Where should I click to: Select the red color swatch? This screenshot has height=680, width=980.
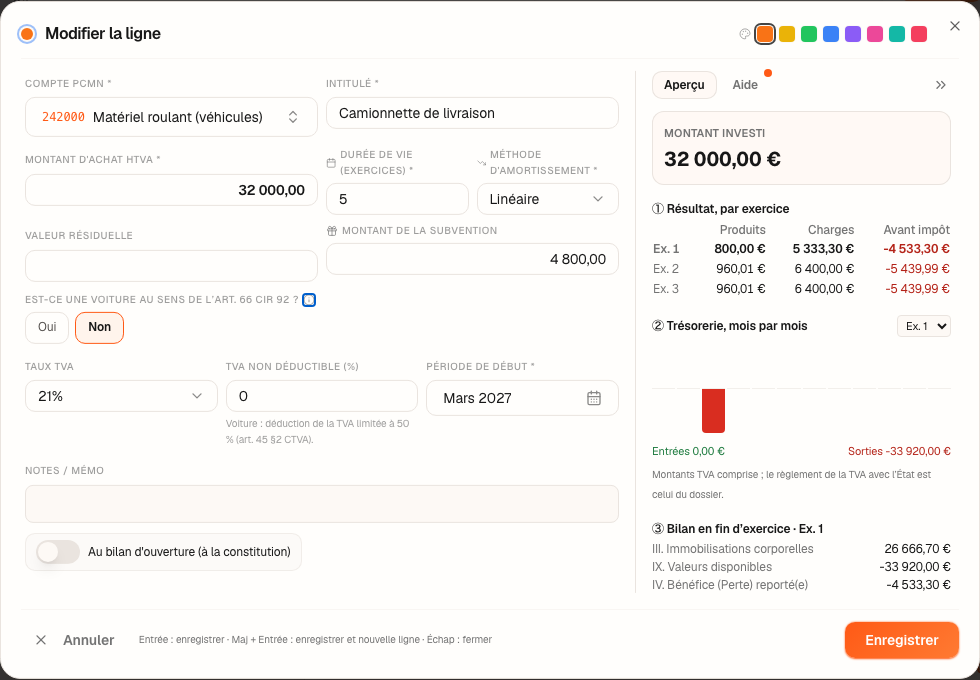[919, 34]
